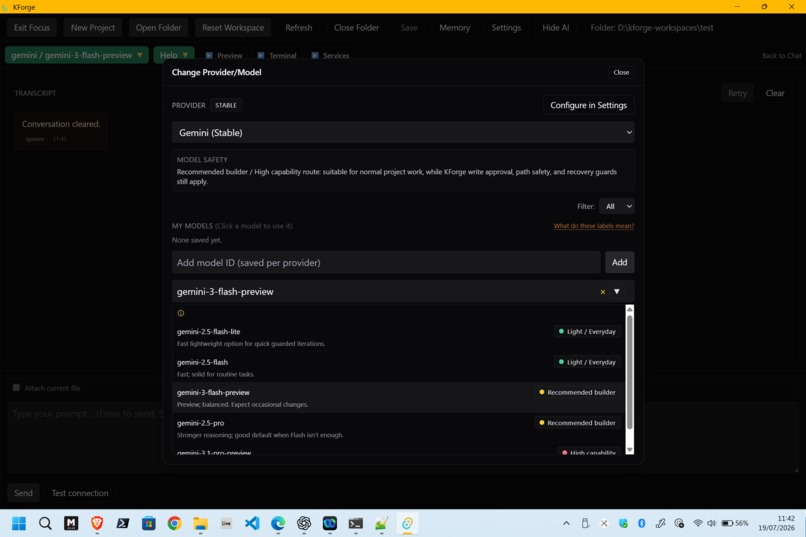Choose gemini-3-flash-preview in the model list

pyautogui.click(x=398, y=398)
